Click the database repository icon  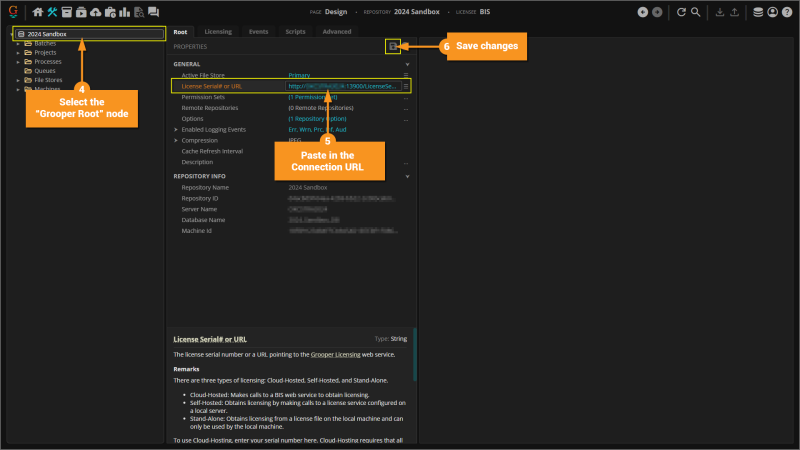click(x=757, y=12)
